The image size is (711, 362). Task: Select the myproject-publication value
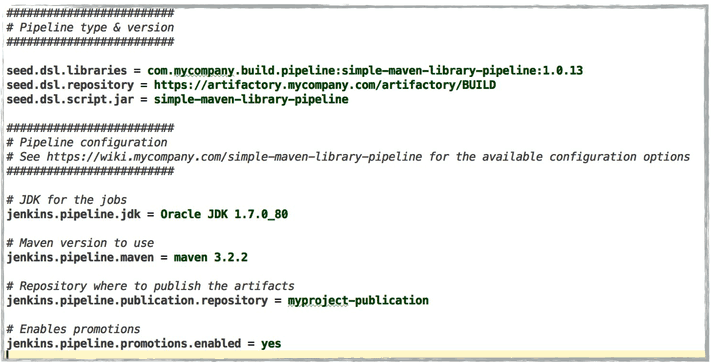(358, 300)
